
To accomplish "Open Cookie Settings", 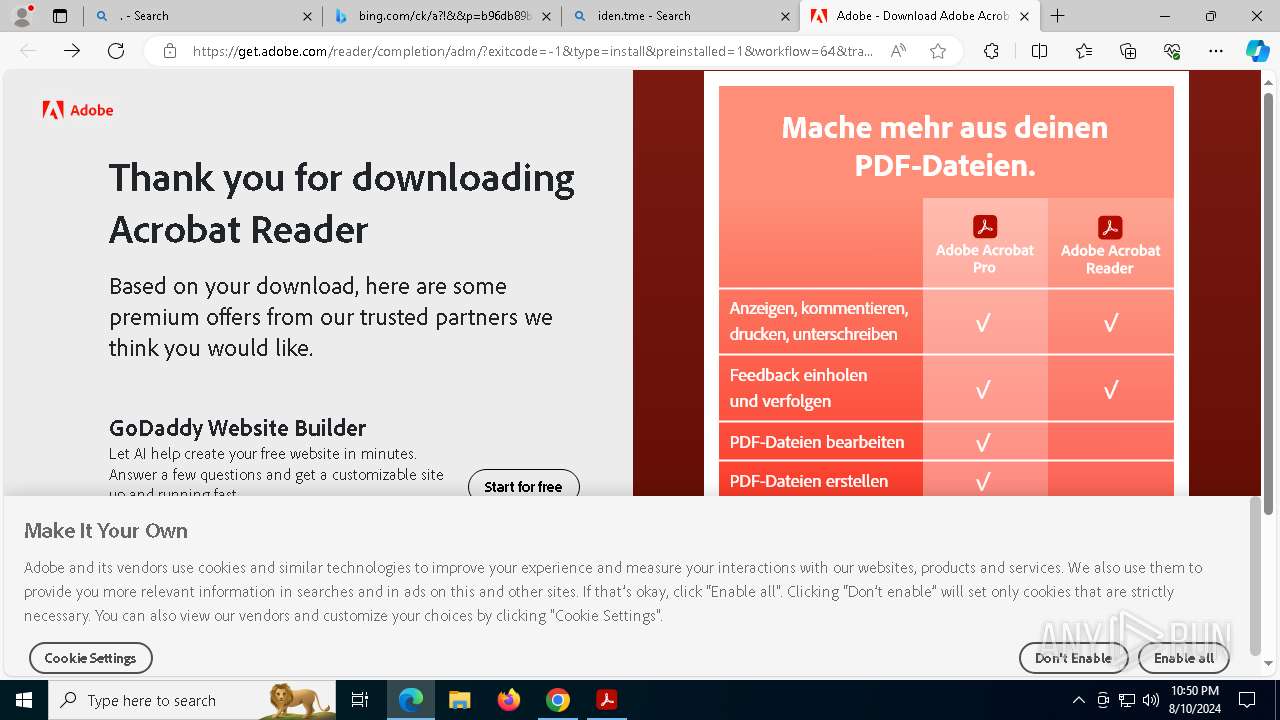I will pos(90,658).
